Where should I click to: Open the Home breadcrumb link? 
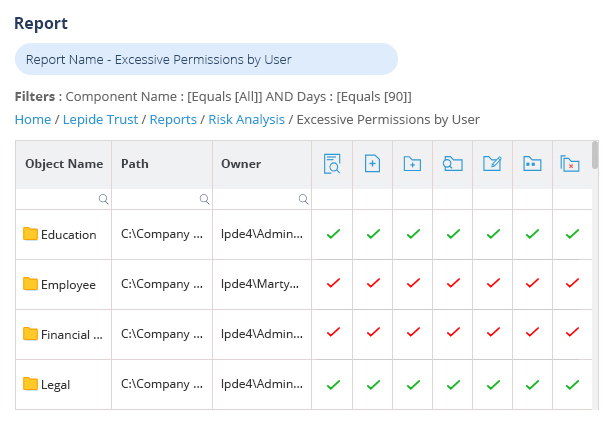coord(33,119)
